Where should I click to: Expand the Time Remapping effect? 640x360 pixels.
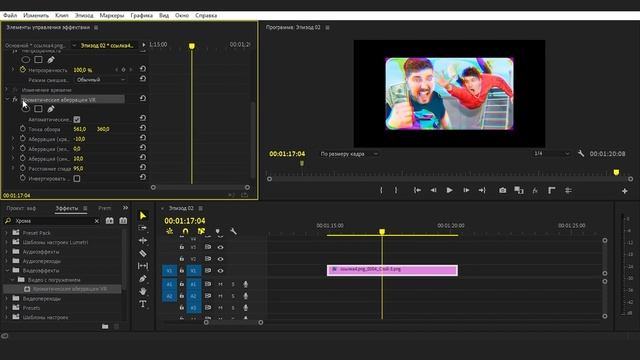pos(7,89)
